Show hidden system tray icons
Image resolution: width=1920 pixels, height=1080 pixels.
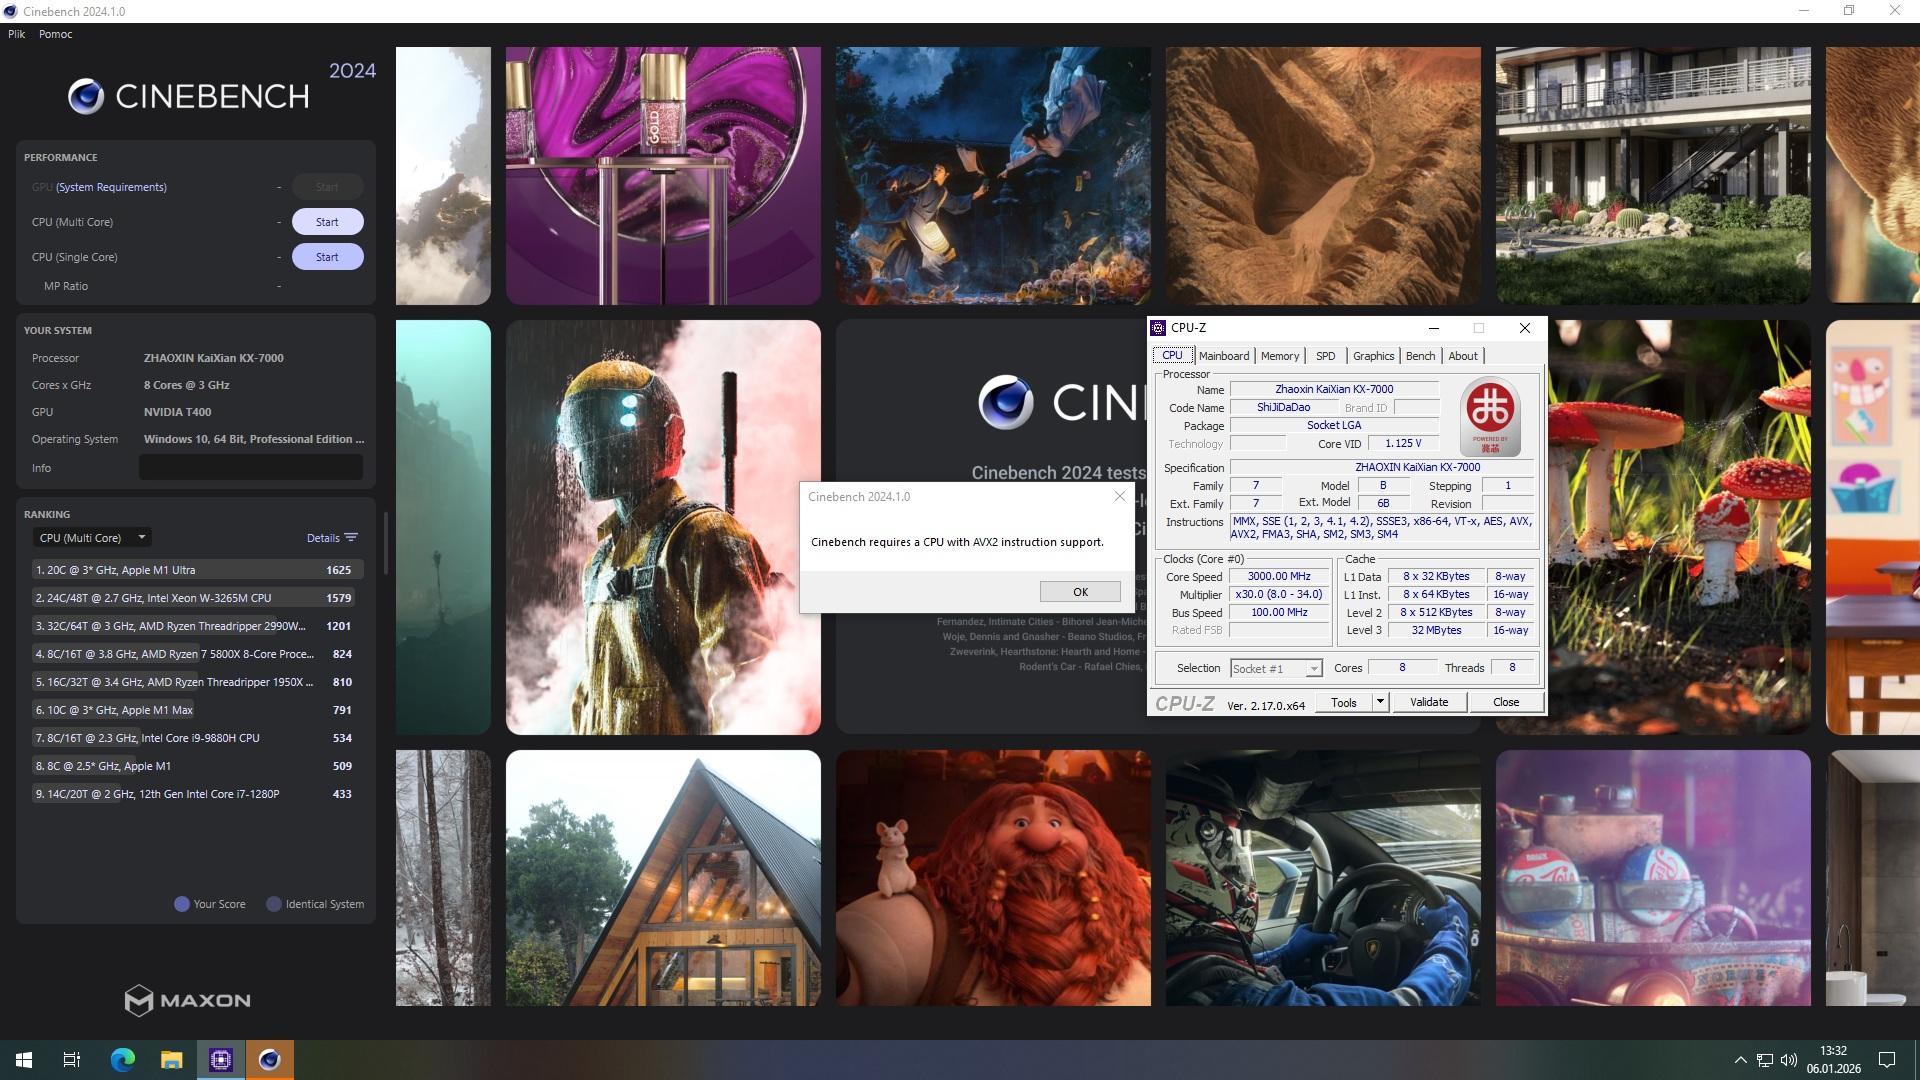click(x=1740, y=1060)
